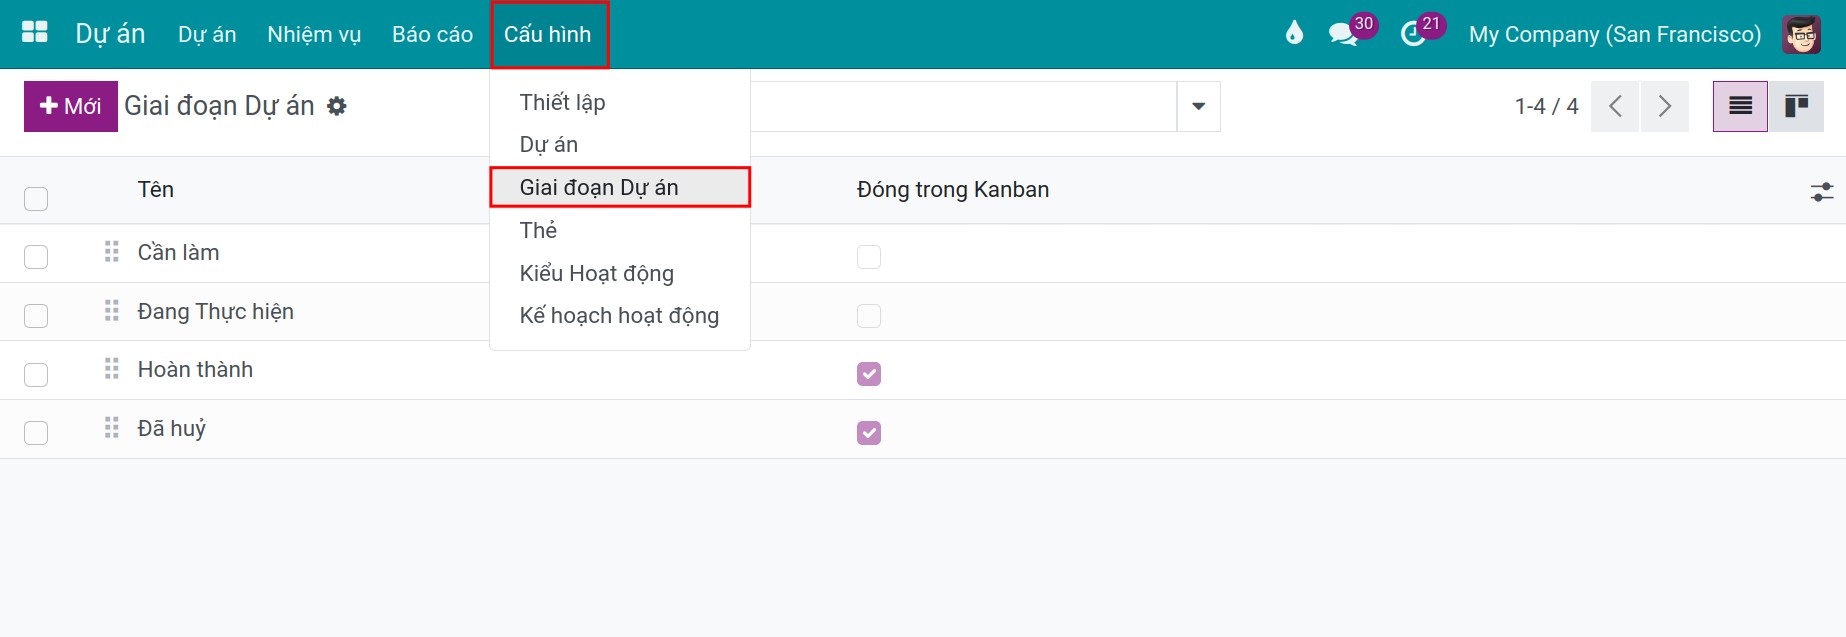Open the Hoàn thành stage record
Image resolution: width=1846 pixels, height=637 pixels.
195,369
